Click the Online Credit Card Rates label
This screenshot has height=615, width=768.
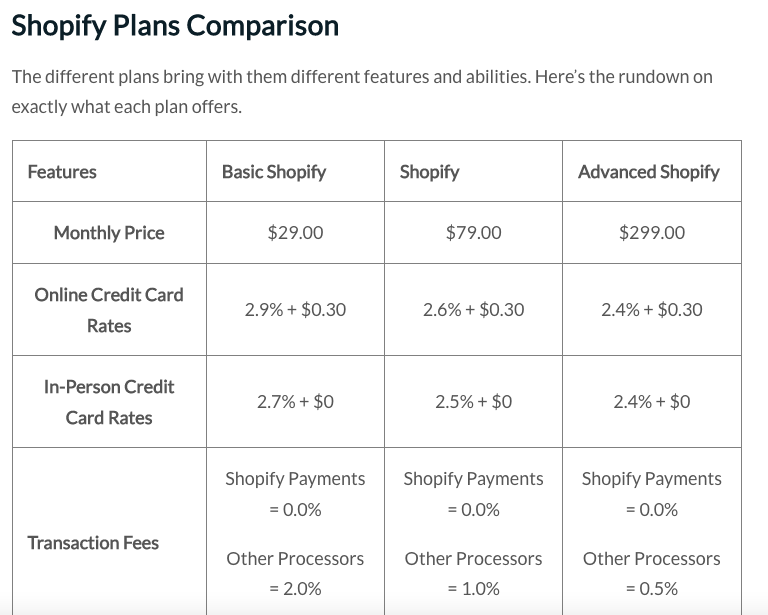[x=109, y=310]
